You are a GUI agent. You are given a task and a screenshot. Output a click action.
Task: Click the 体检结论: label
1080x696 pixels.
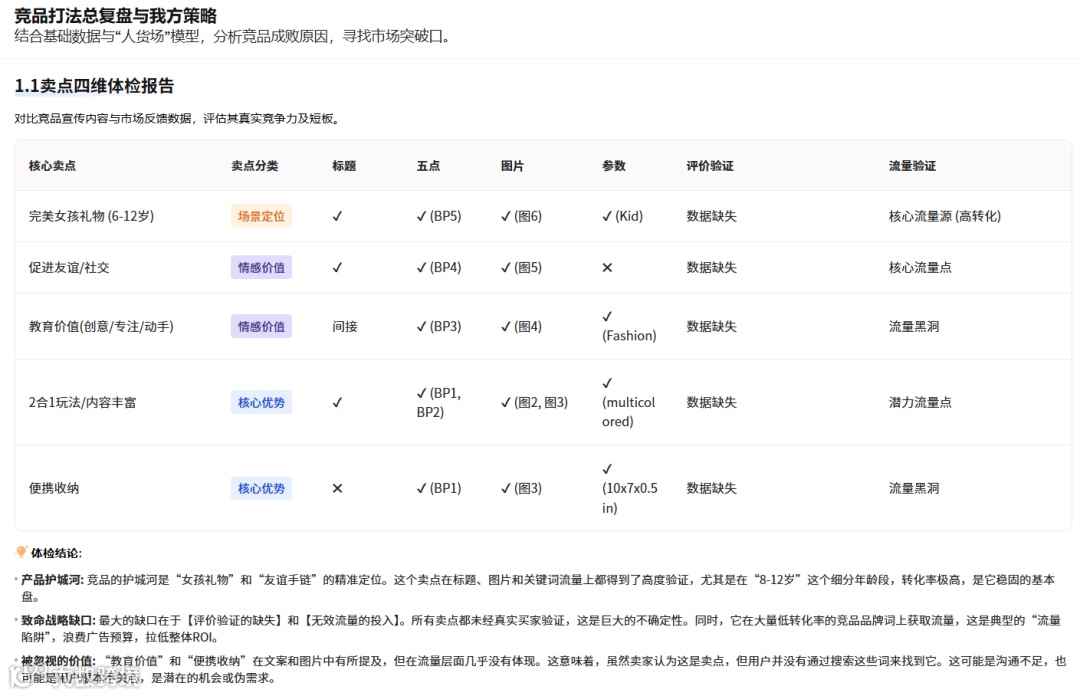(x=56, y=553)
